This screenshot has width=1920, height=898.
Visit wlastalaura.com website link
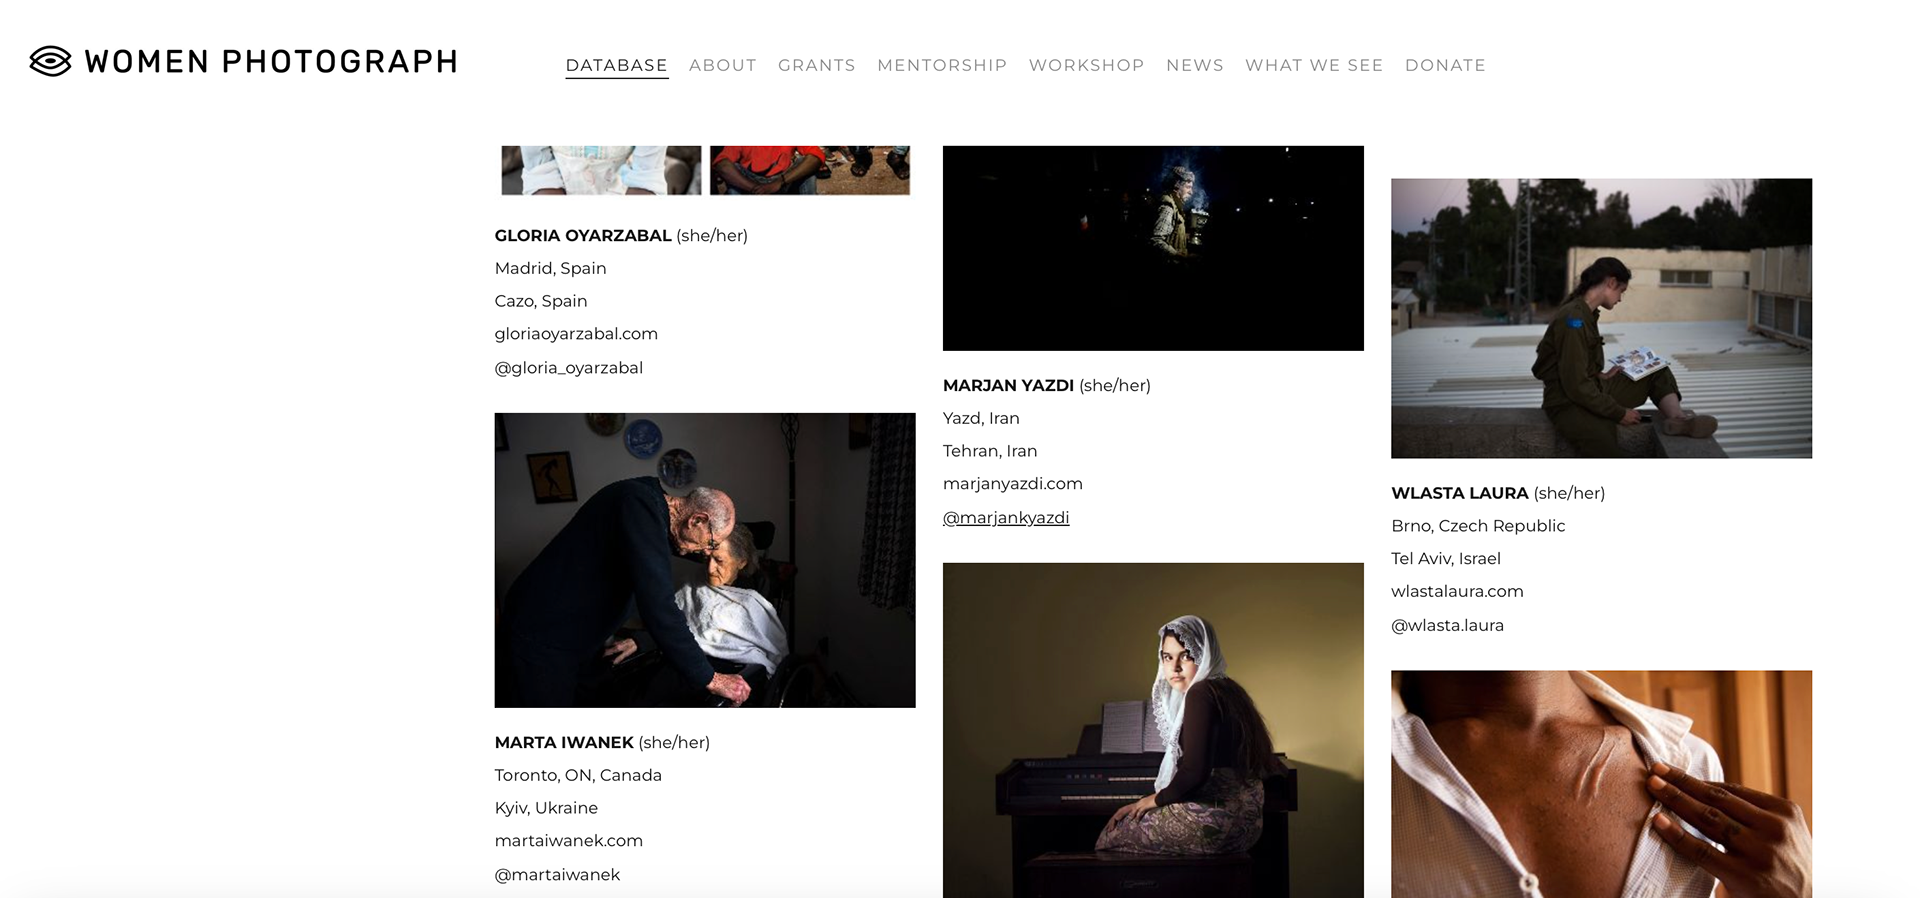[x=1457, y=592]
